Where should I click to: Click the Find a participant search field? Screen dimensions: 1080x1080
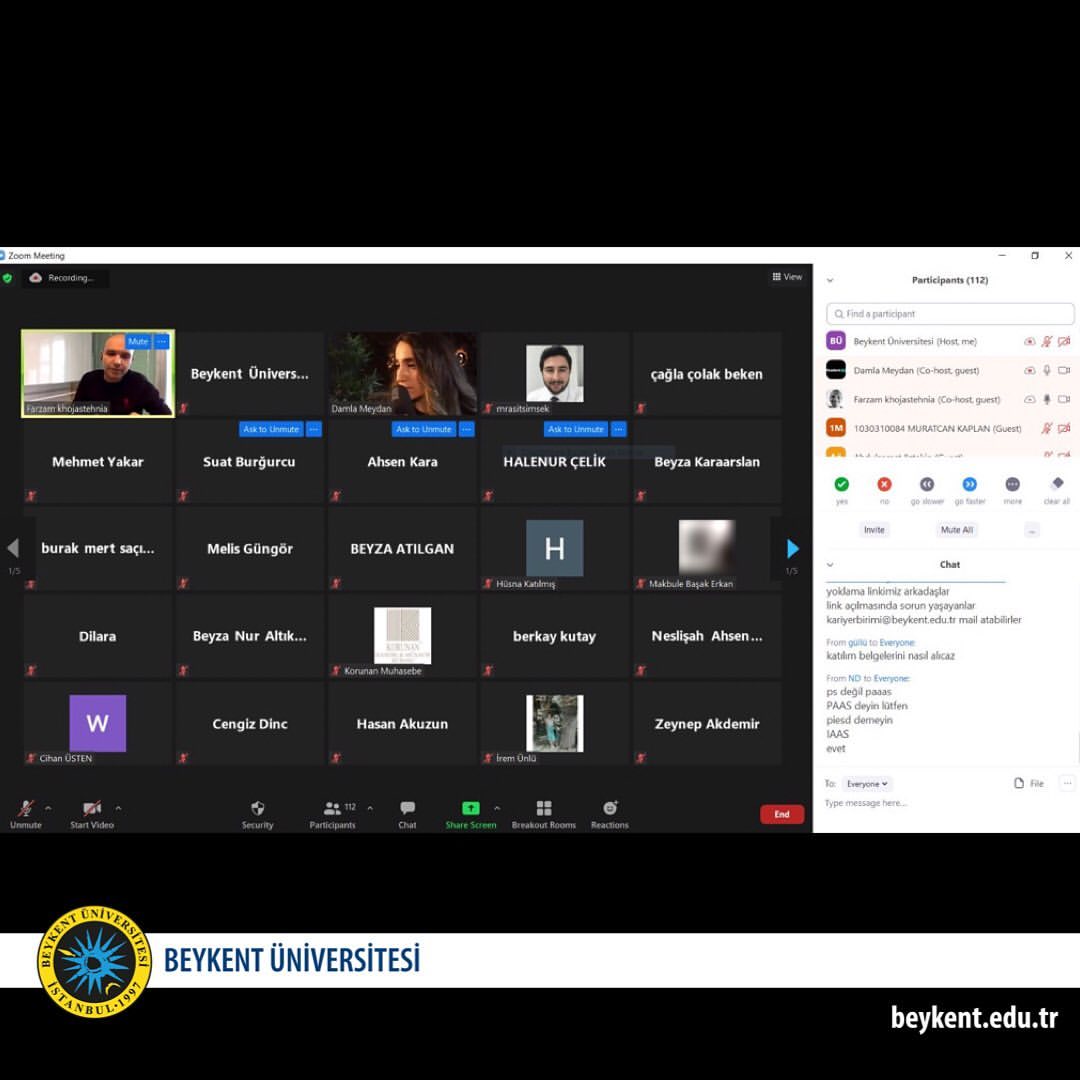[x=950, y=313]
